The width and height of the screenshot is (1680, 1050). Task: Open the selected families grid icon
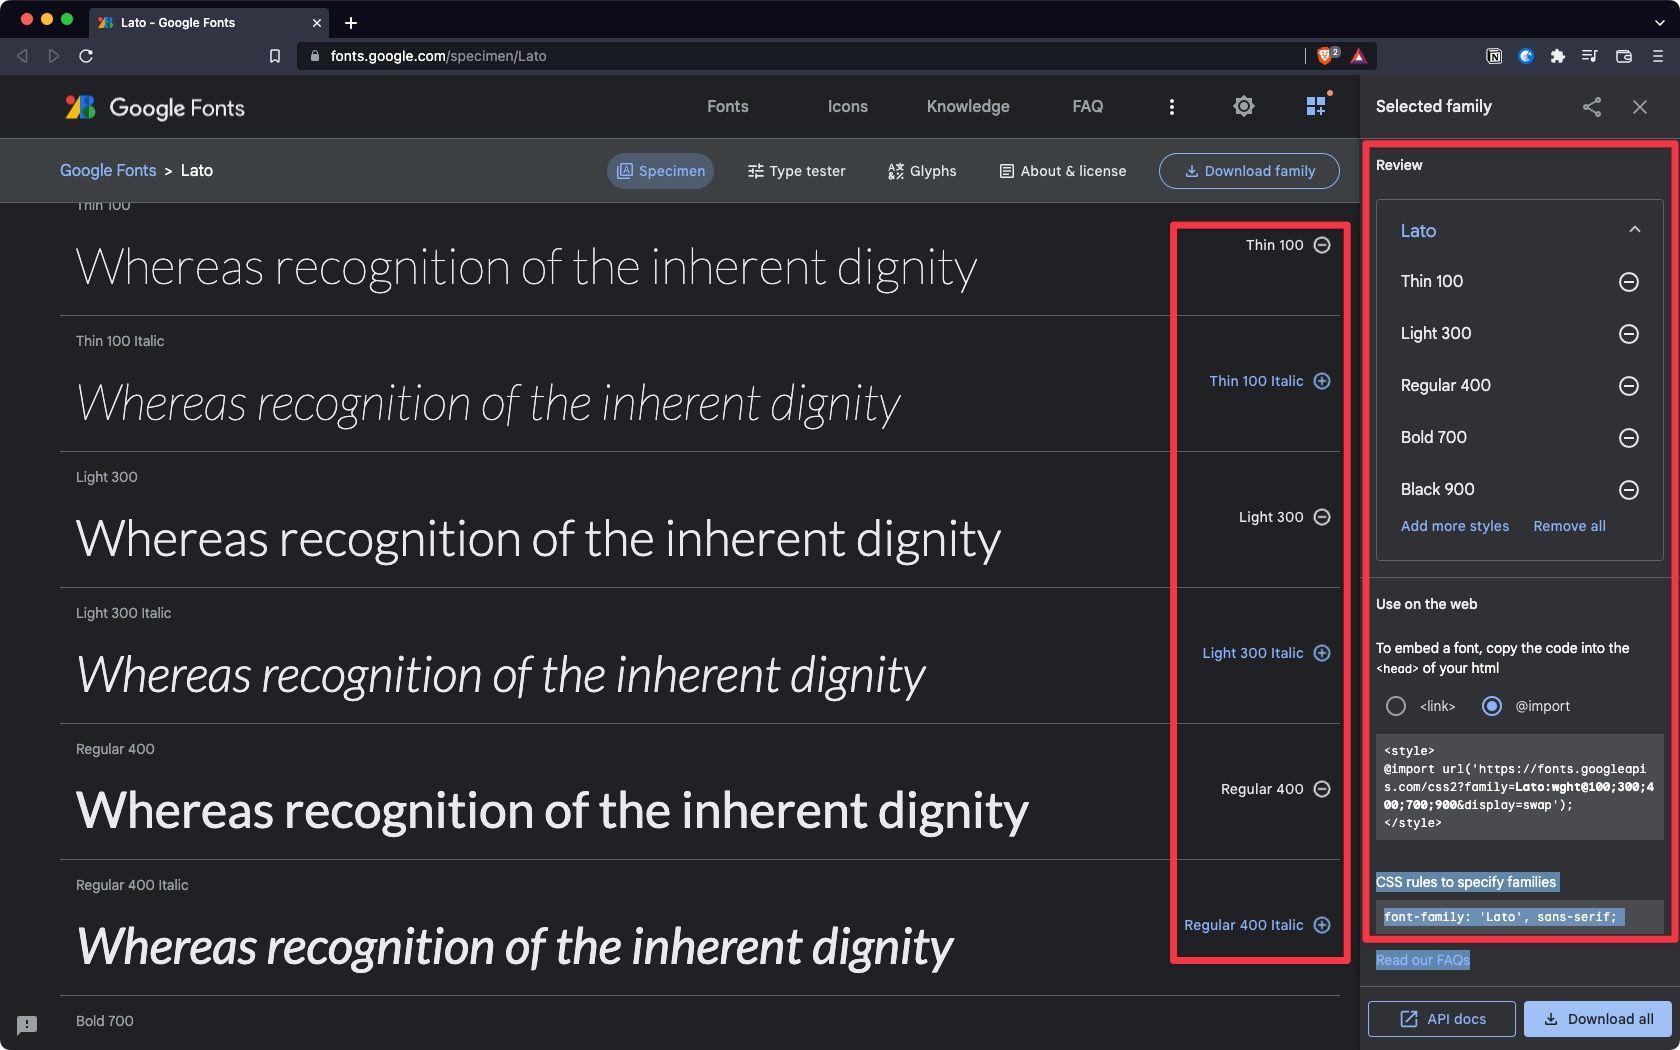1317,106
